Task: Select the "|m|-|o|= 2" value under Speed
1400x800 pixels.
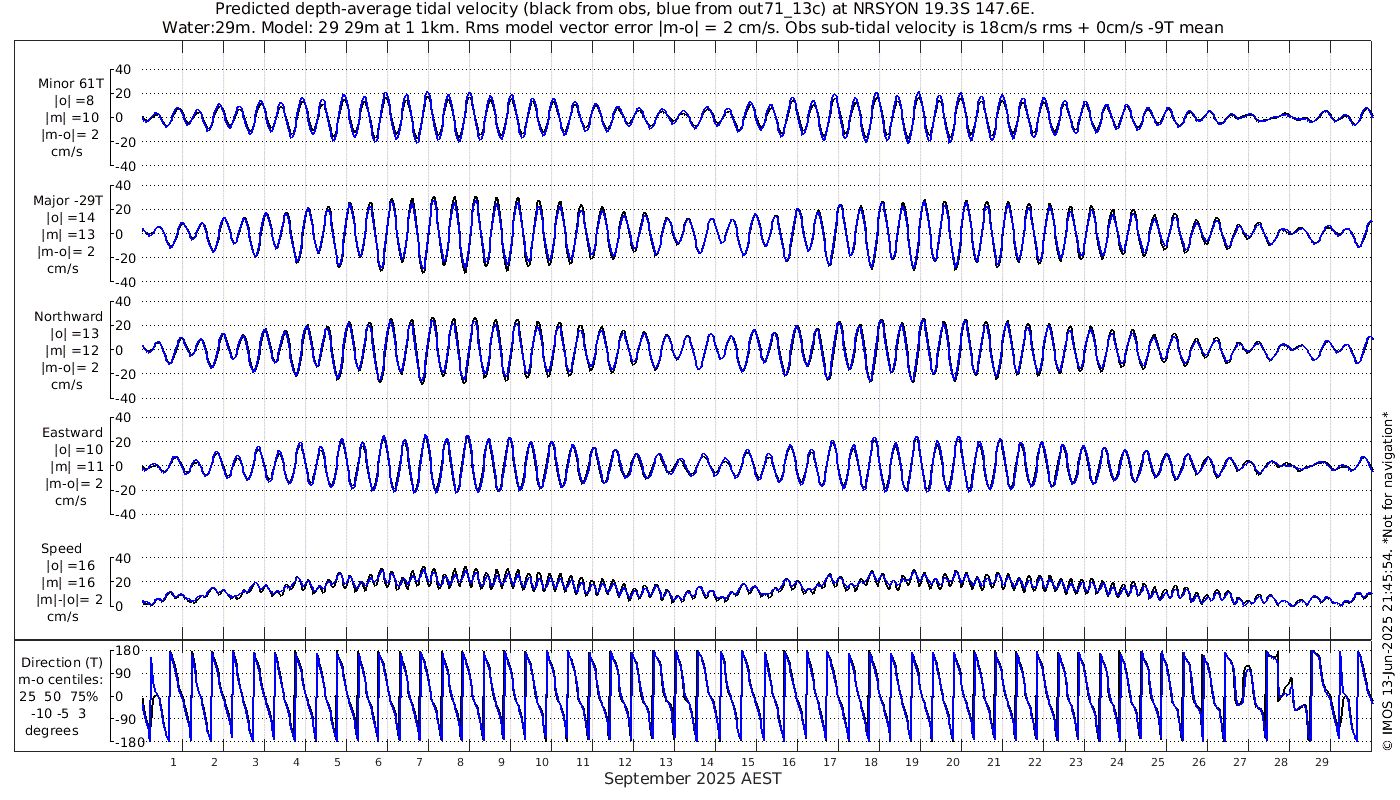Action: coord(68,600)
